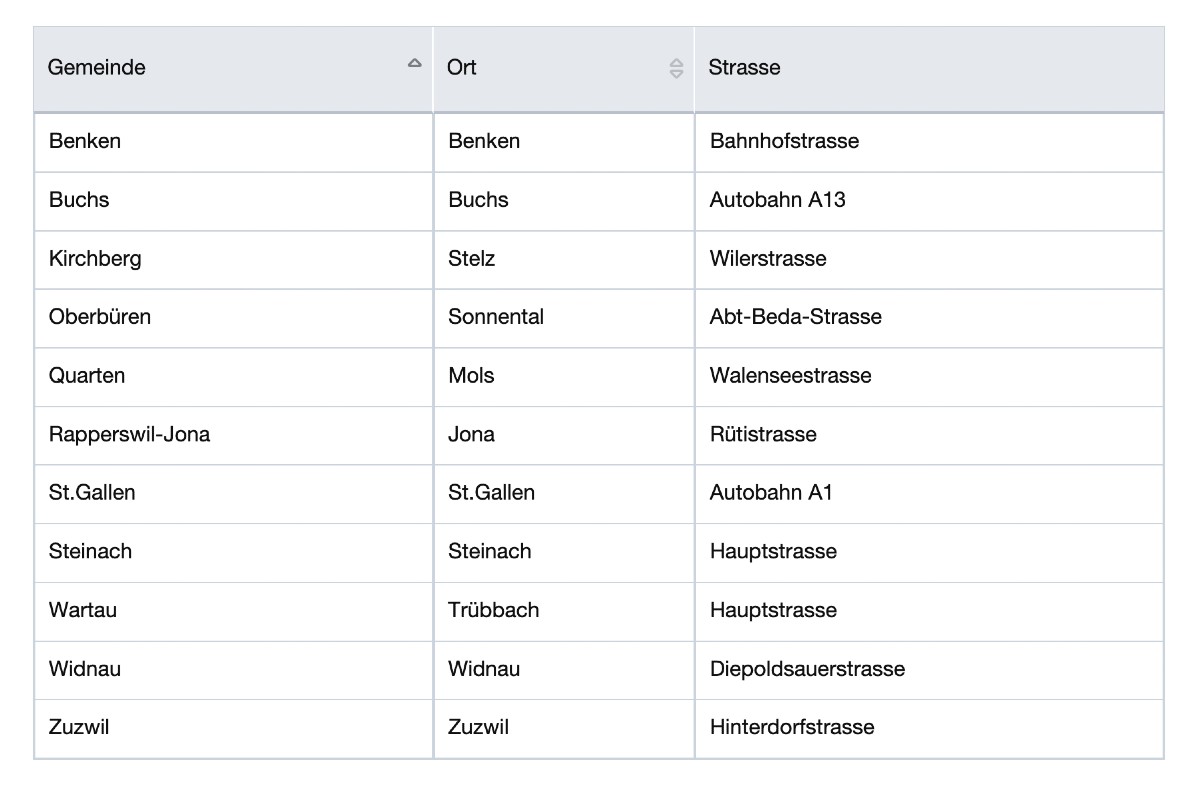Click the Kirchberg row entry
The height and width of the screenshot is (800, 1200).
click(x=233, y=260)
